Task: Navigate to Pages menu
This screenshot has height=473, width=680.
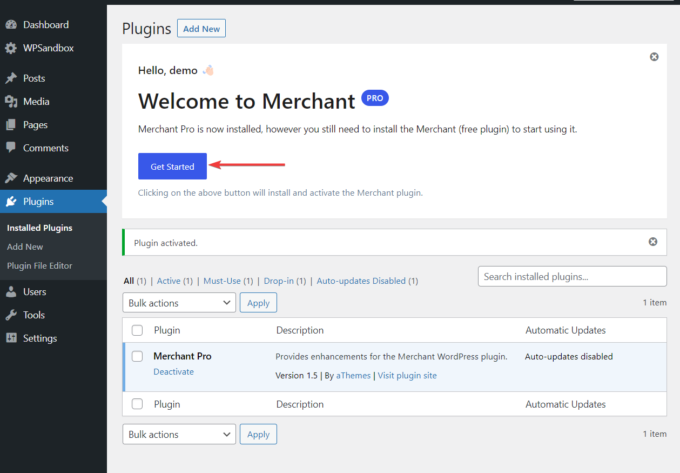Action: tap(53, 125)
